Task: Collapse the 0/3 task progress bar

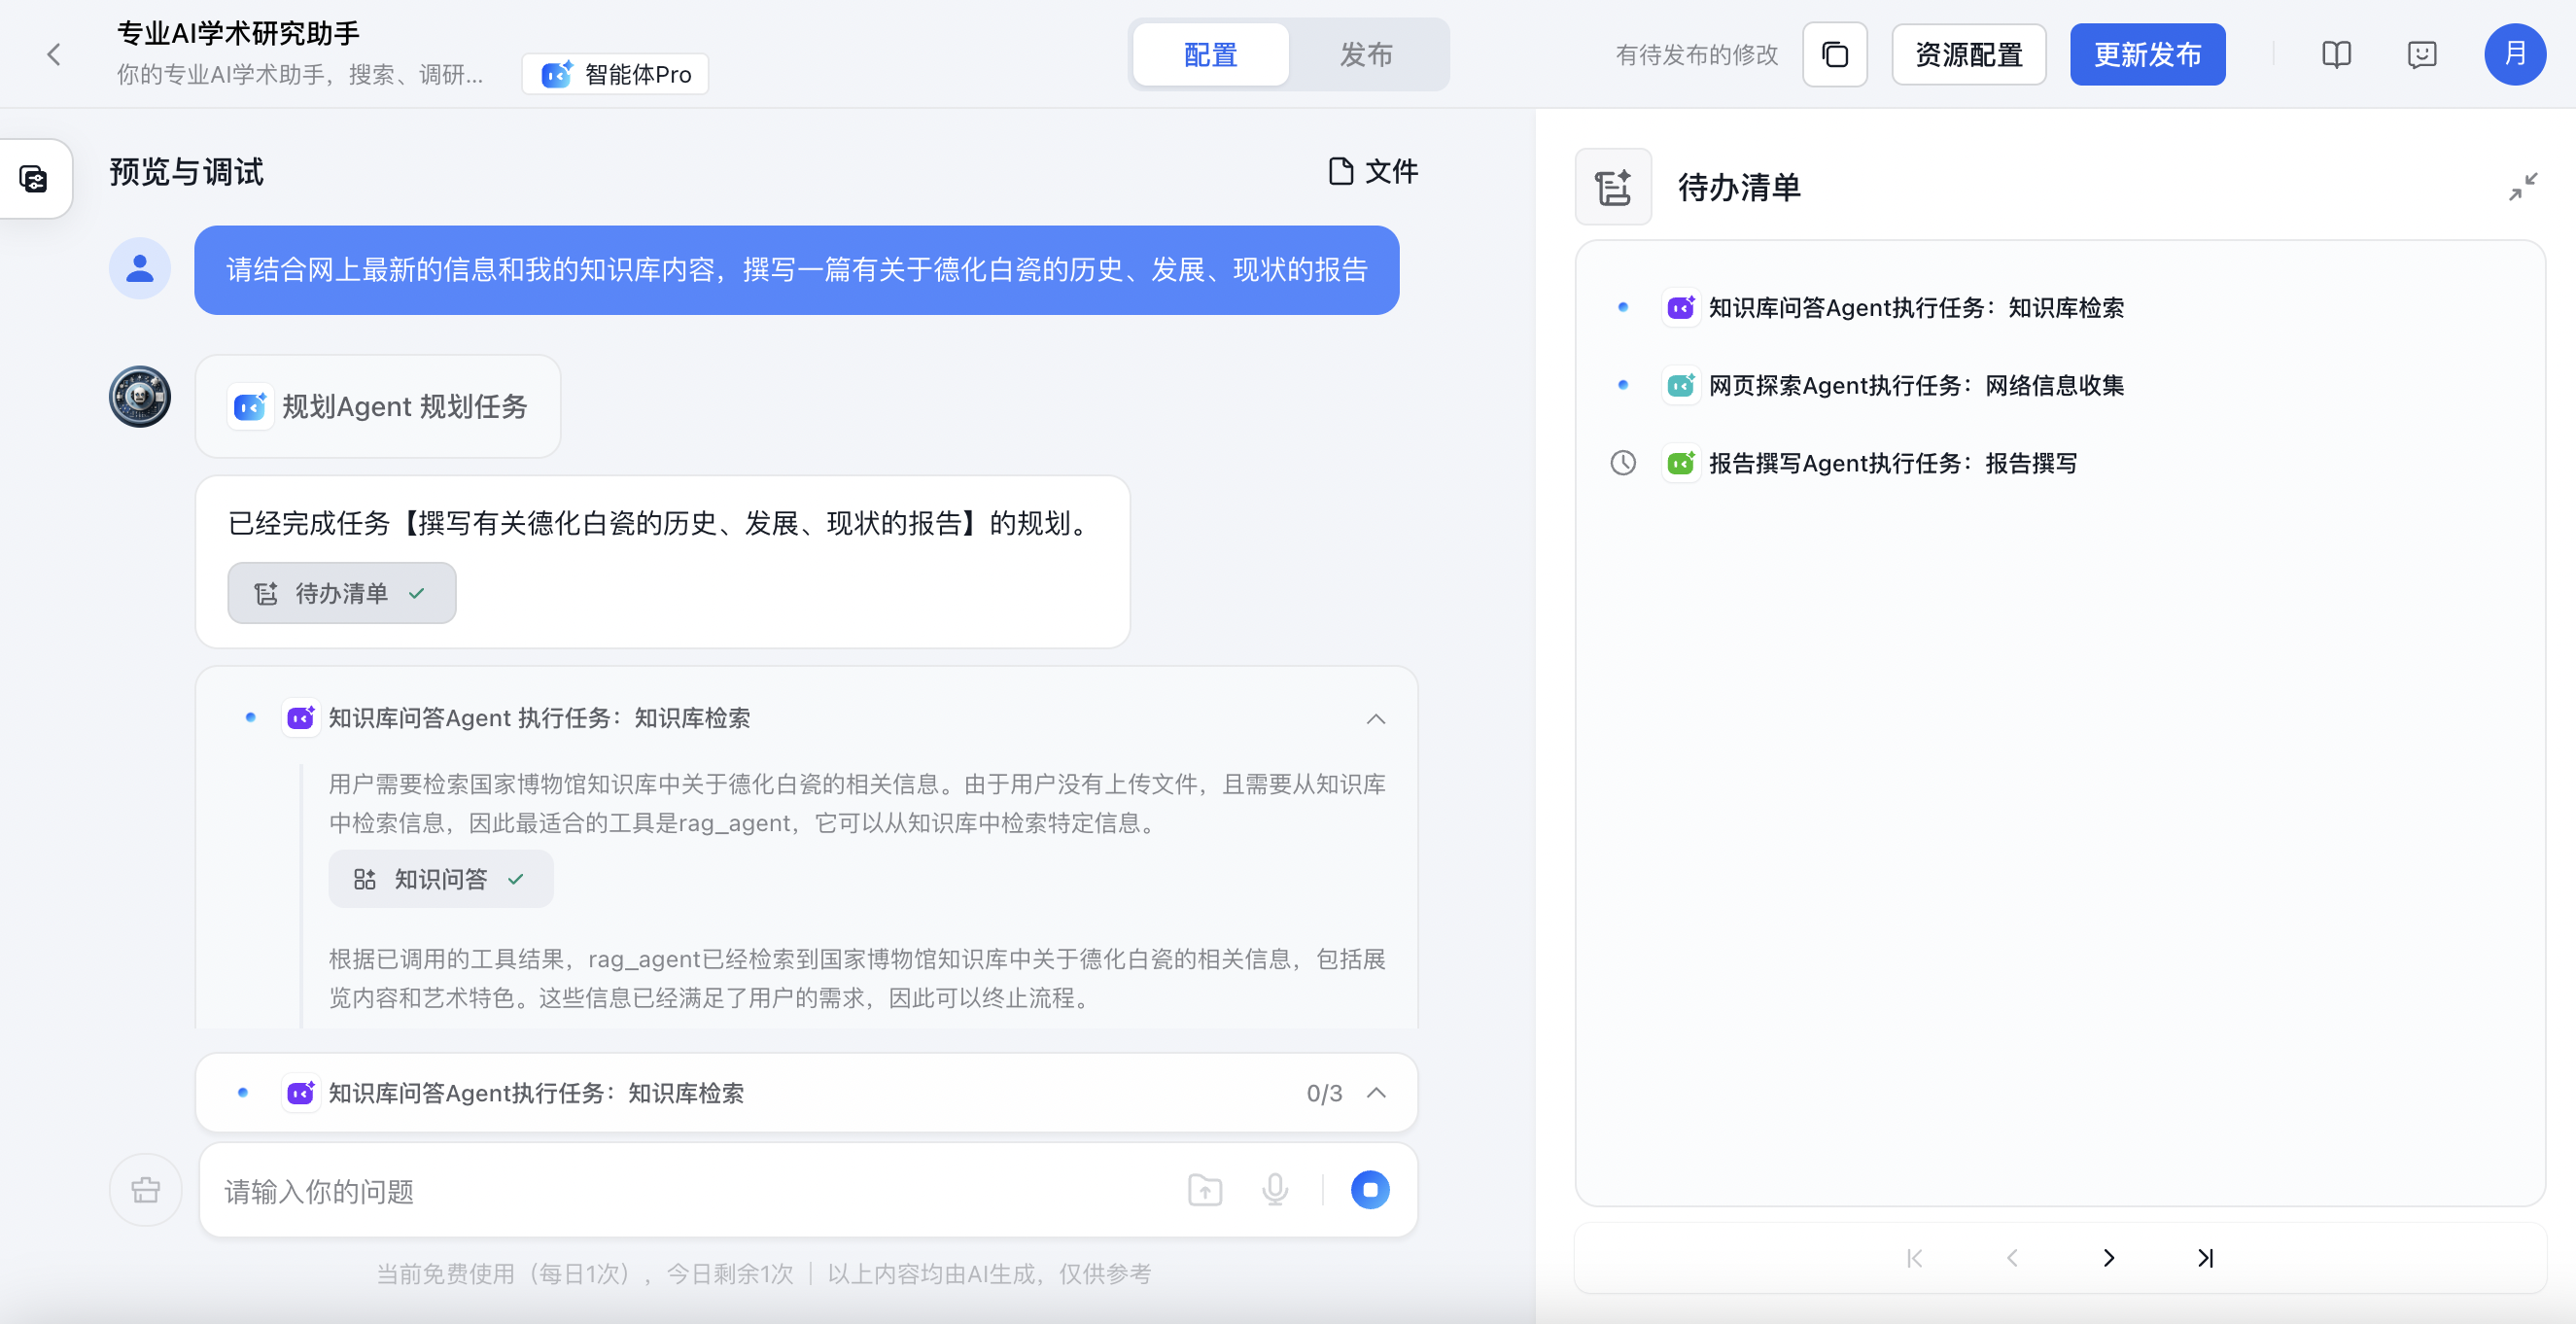Action: [x=1376, y=1092]
